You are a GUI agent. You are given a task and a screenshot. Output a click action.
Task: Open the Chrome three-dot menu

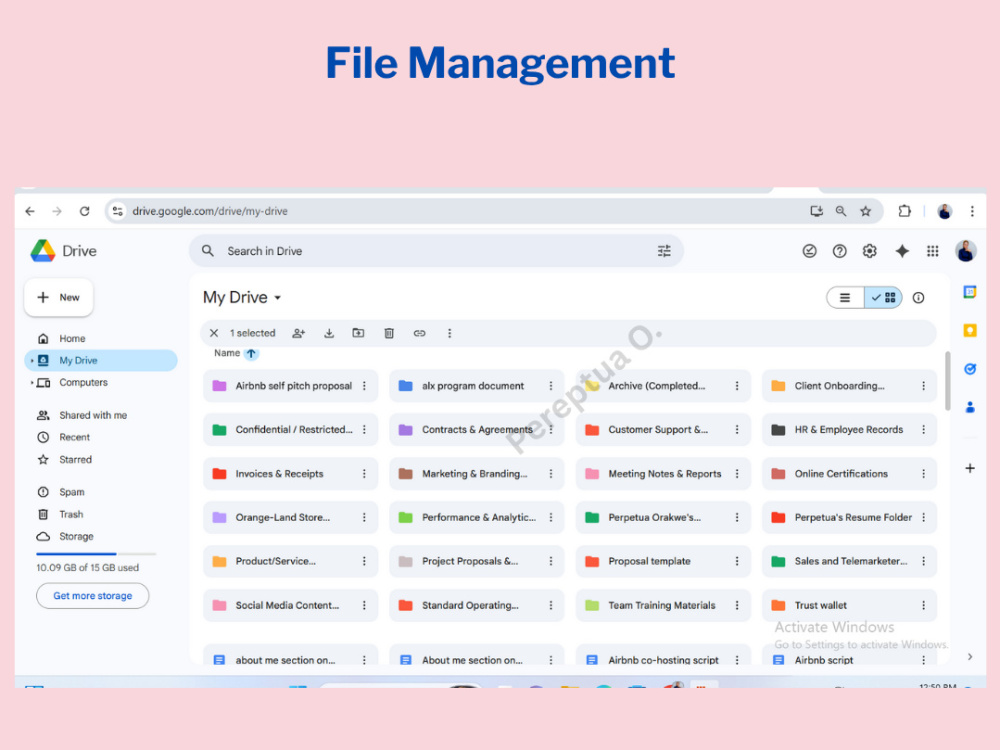click(972, 211)
